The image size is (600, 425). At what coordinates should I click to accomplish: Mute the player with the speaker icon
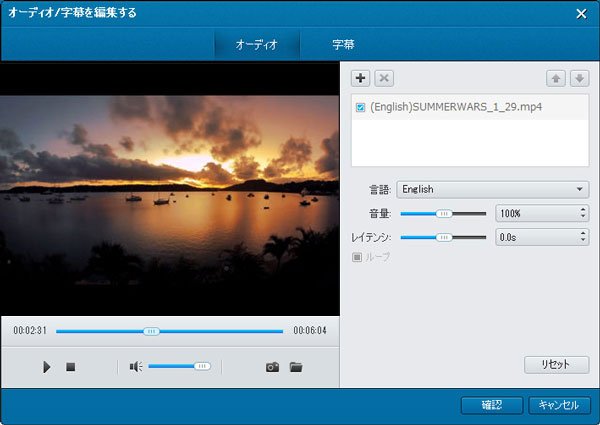click(136, 367)
